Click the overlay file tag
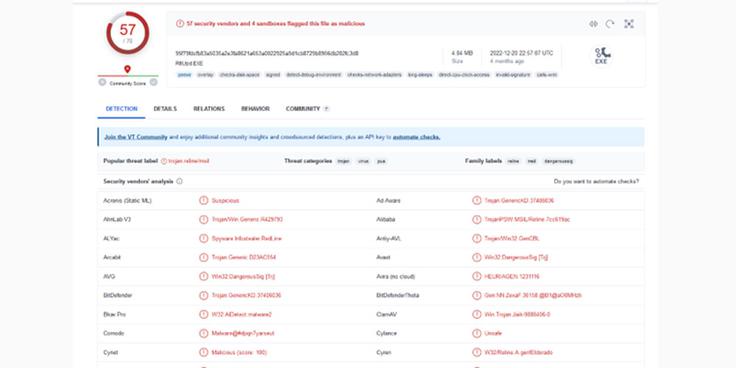 [205, 75]
